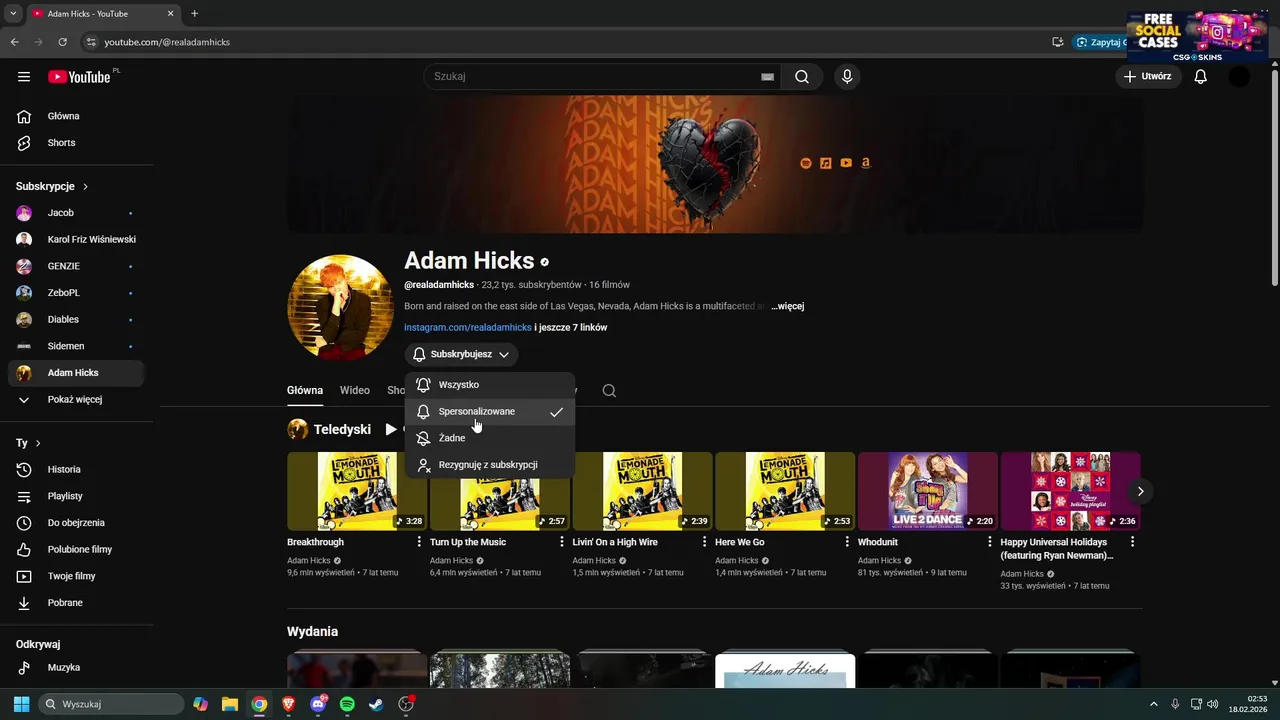Viewport: 1280px width, 720px height.
Task: Select Wszystko notifications option
Action: [x=490, y=385]
